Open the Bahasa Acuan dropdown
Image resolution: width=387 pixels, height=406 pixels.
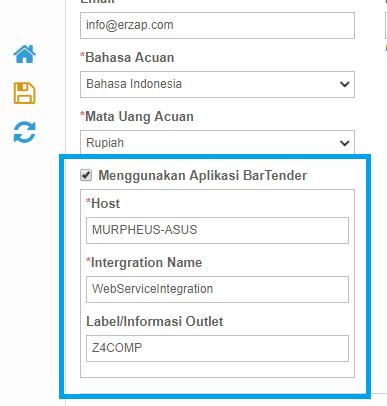(x=217, y=84)
